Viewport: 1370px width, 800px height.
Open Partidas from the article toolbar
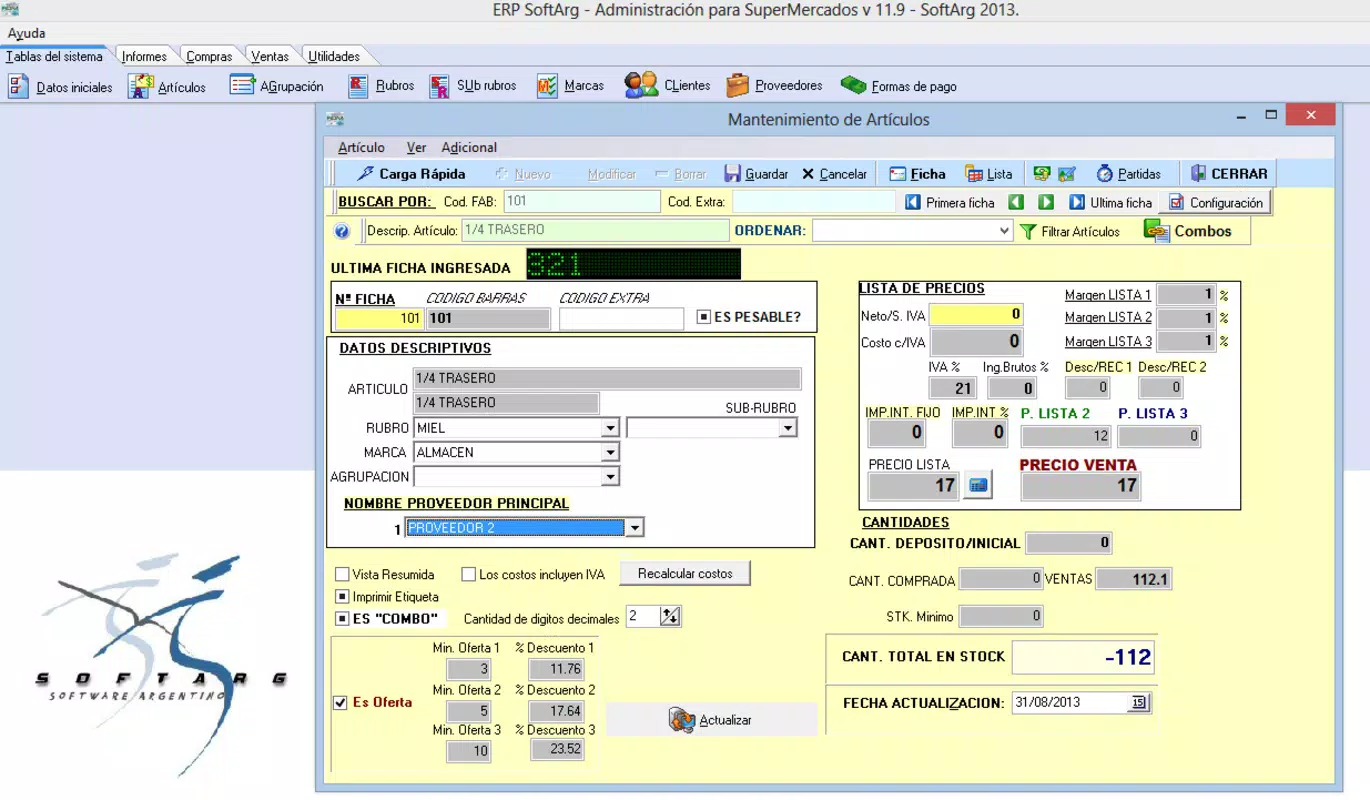(1128, 174)
